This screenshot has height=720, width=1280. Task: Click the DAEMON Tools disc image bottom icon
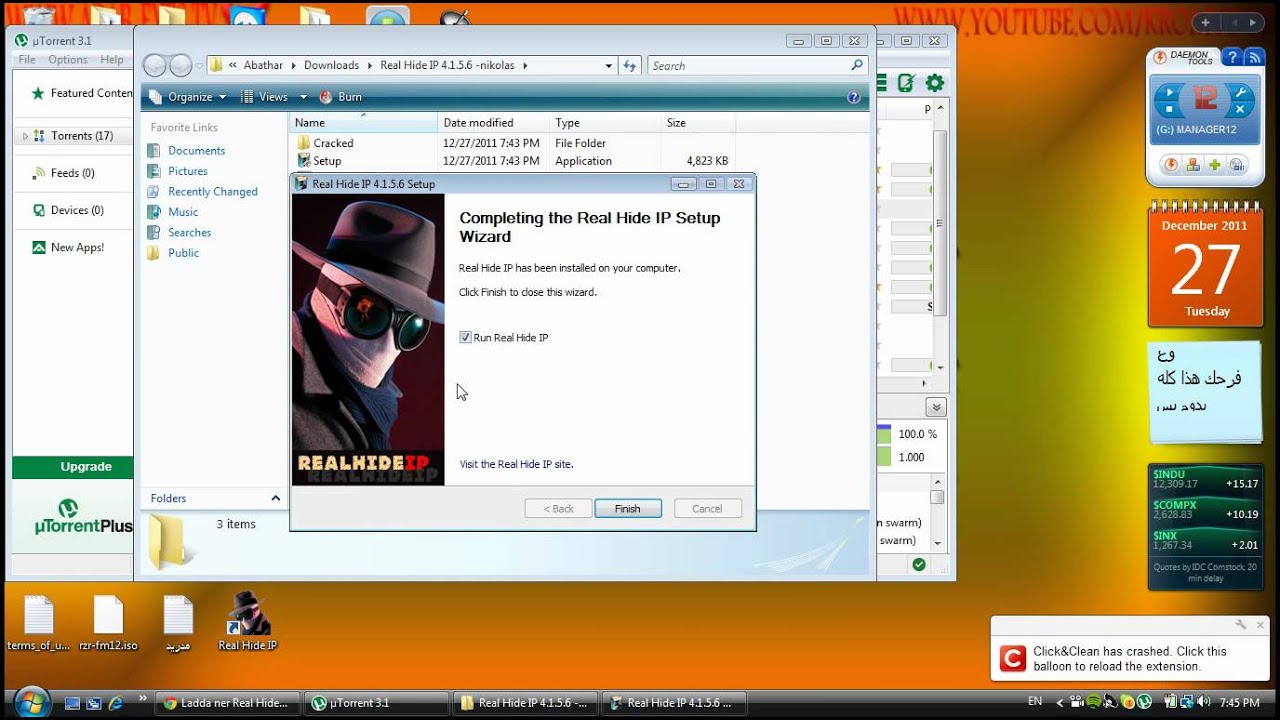1236,165
